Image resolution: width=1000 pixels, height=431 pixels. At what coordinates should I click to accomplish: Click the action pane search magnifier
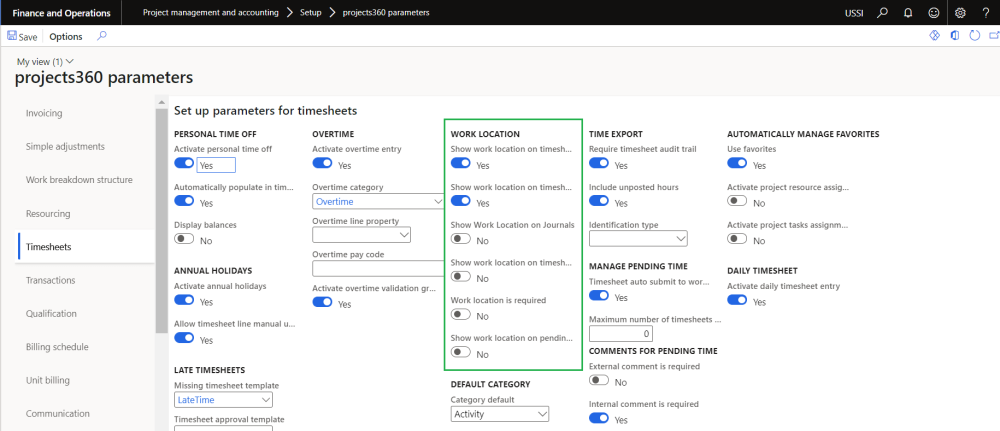click(101, 36)
